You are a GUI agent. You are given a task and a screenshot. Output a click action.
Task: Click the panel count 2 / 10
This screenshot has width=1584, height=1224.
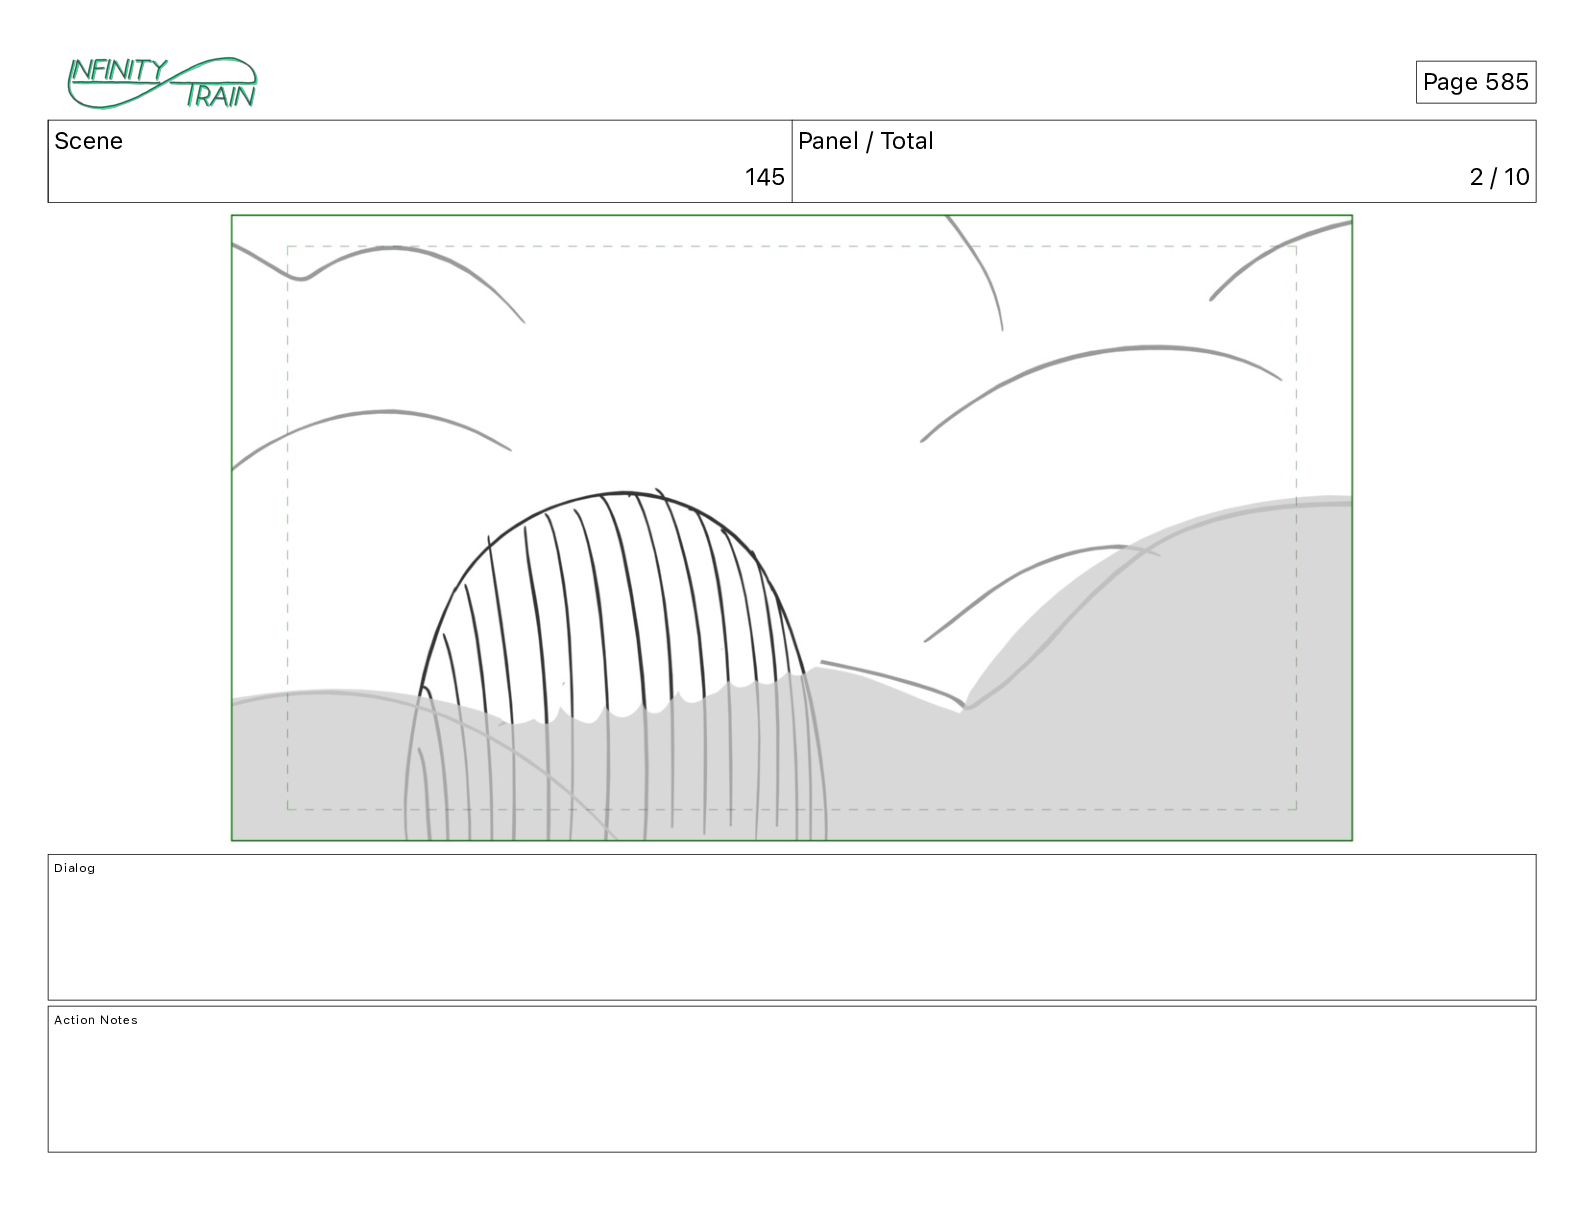[x=1499, y=177]
